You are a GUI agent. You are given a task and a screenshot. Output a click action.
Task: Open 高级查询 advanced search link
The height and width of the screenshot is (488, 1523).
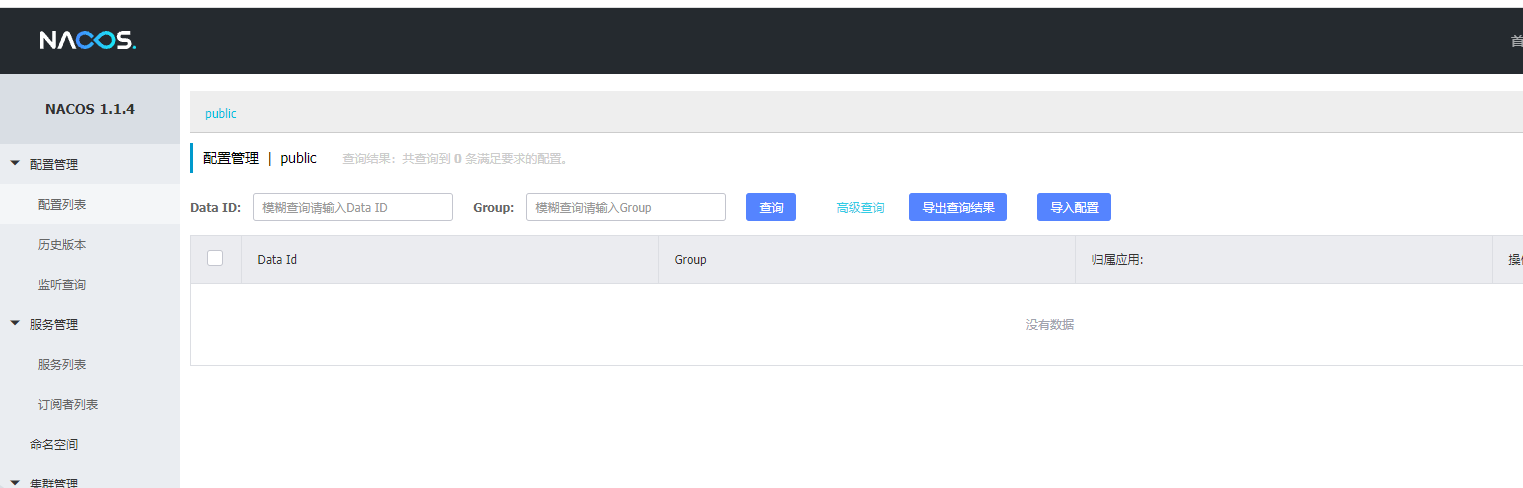860,208
